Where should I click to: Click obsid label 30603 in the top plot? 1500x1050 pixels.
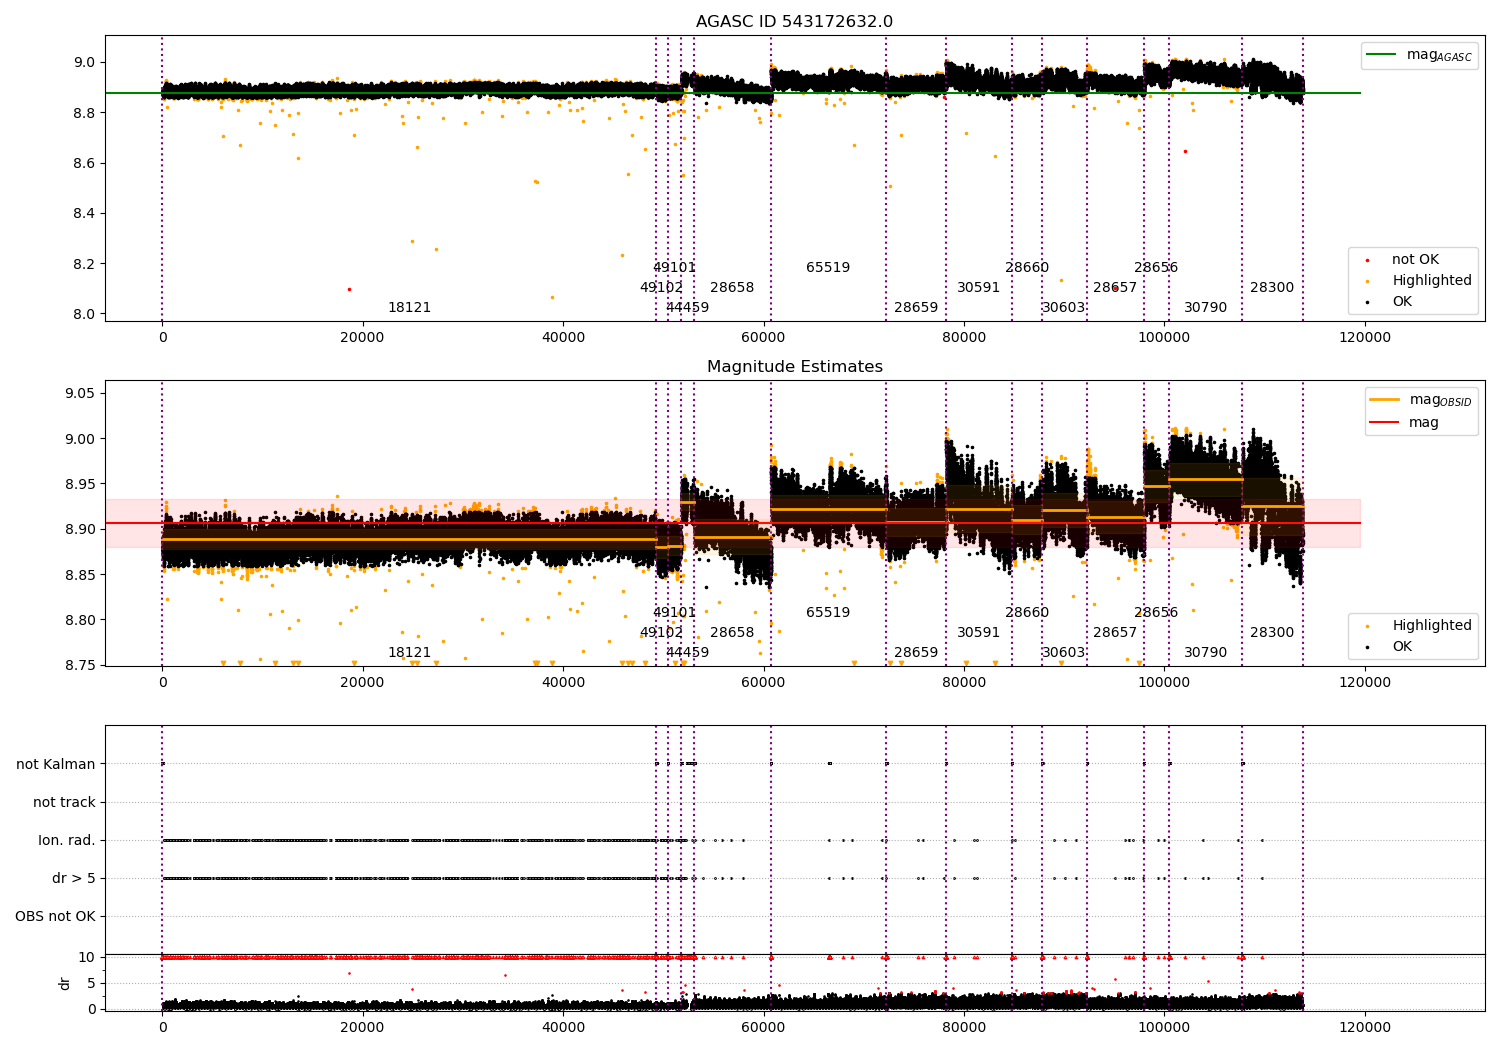[1063, 308]
